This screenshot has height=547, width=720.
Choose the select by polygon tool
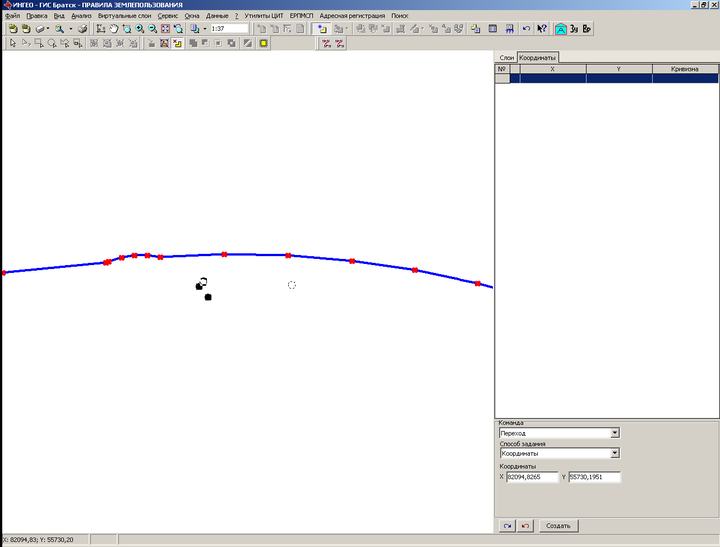(65, 43)
